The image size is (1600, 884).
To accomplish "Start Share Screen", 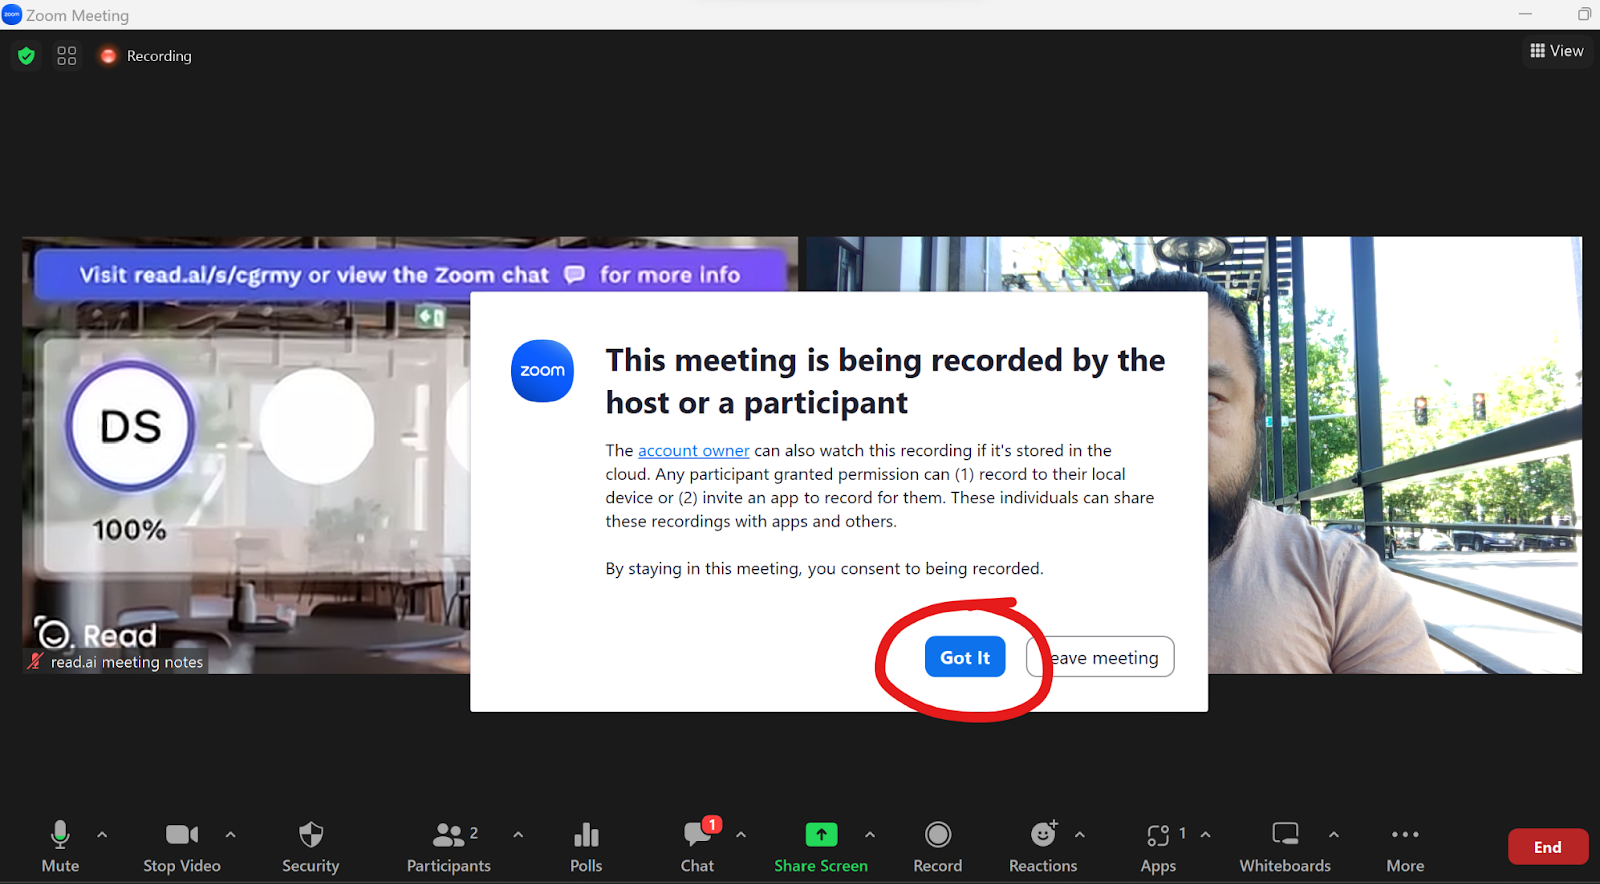I will 821,847.
